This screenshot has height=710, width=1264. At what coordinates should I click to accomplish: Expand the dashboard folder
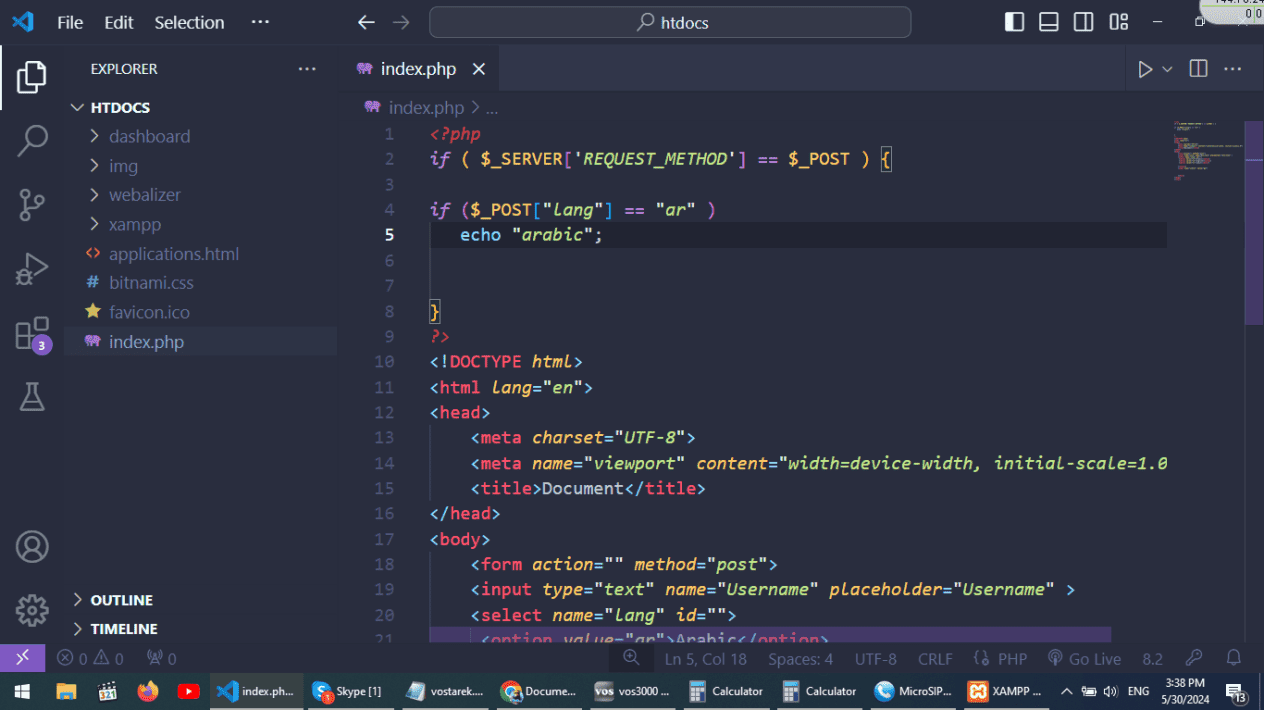pos(200,136)
